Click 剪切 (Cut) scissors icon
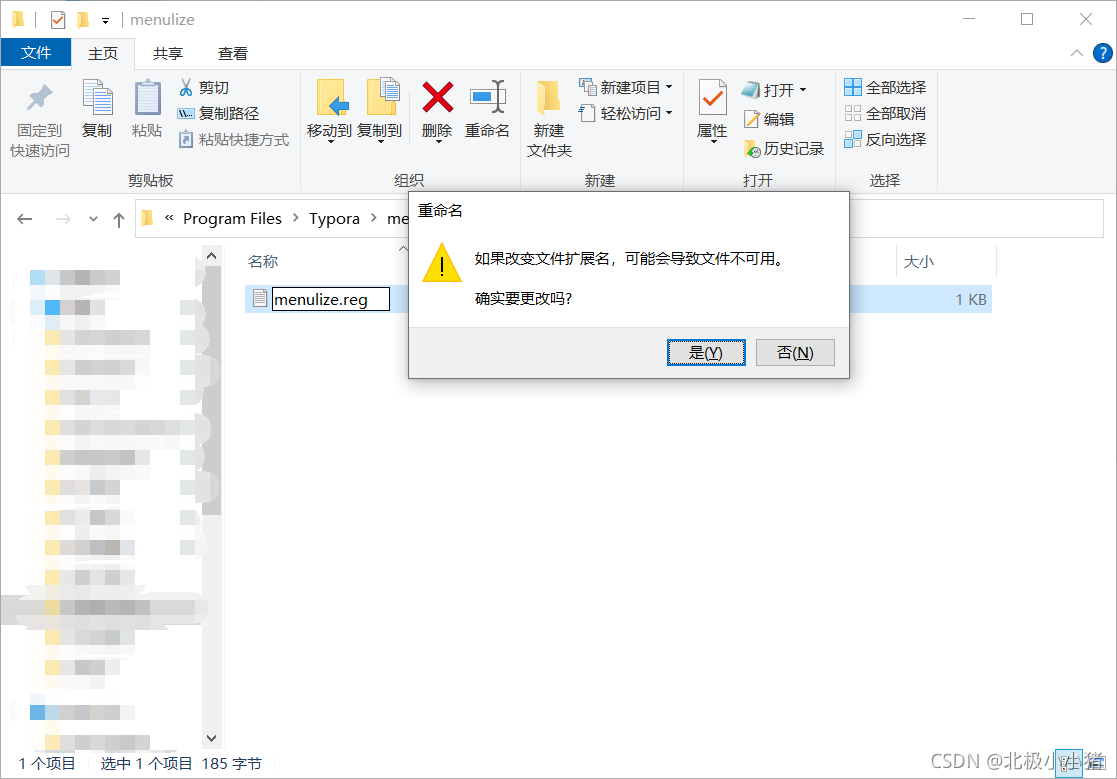This screenshot has width=1117, height=779. [x=186, y=88]
